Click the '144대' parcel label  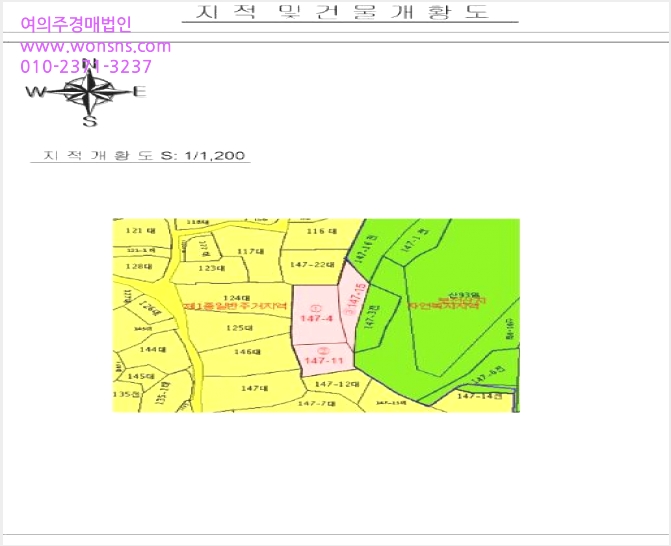point(153,350)
